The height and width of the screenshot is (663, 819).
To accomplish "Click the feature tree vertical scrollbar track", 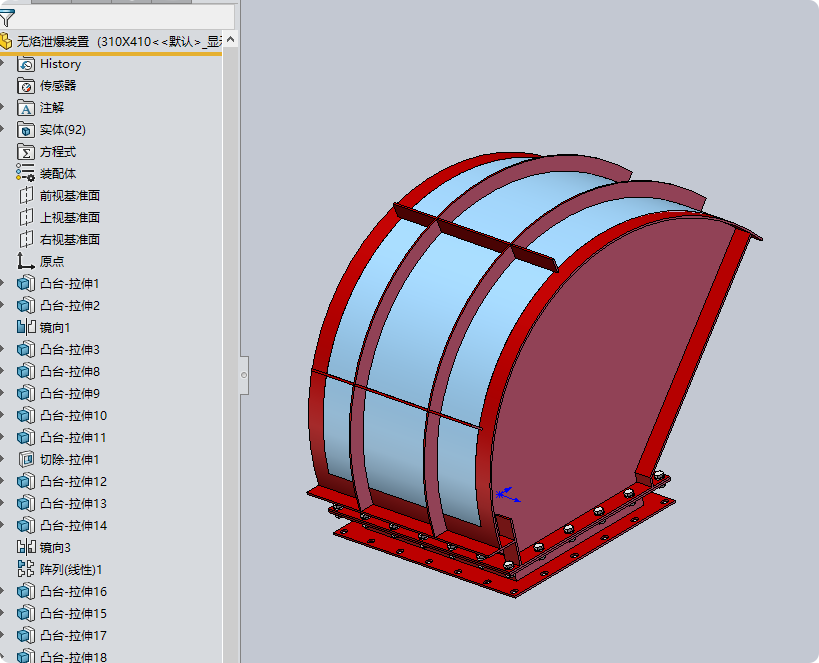I will click(x=230, y=355).
